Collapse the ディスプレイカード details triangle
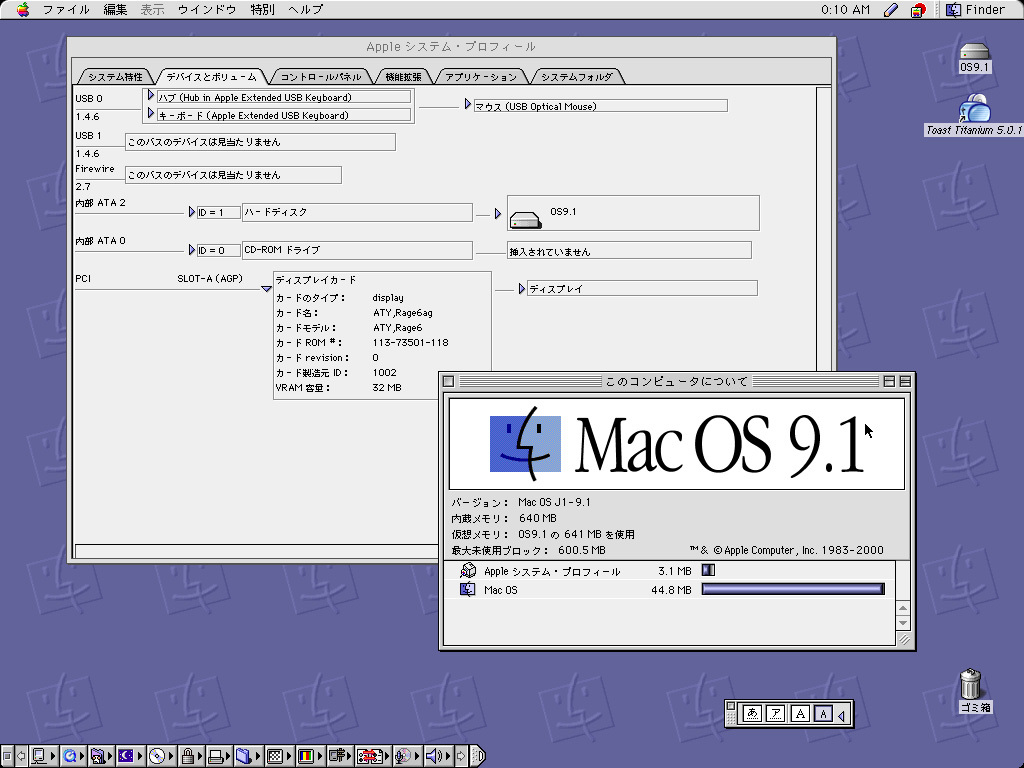1024x768 pixels. (x=266, y=289)
